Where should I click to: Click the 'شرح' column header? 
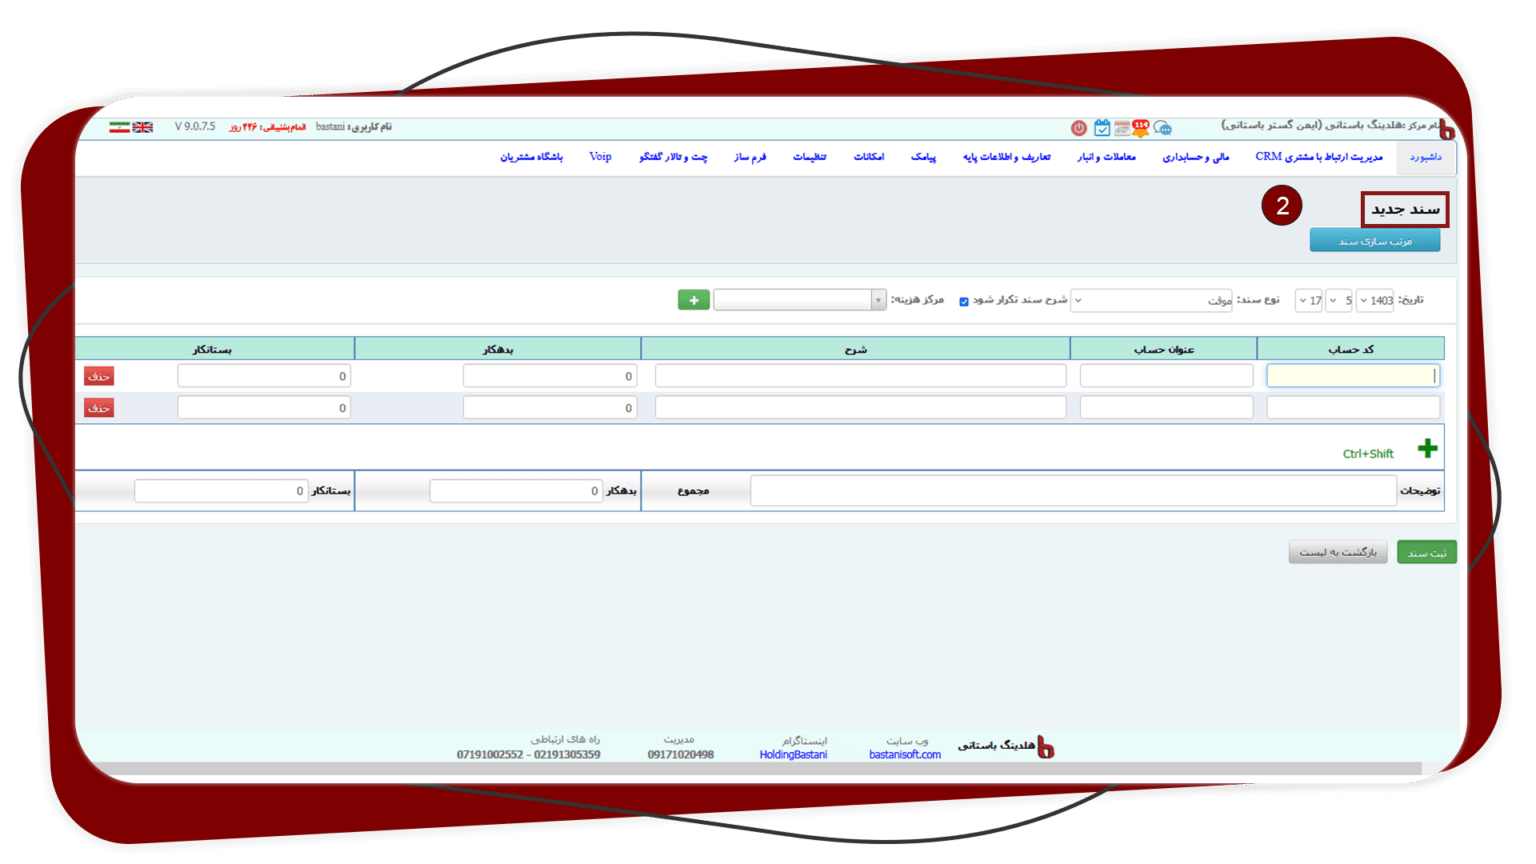[856, 349]
